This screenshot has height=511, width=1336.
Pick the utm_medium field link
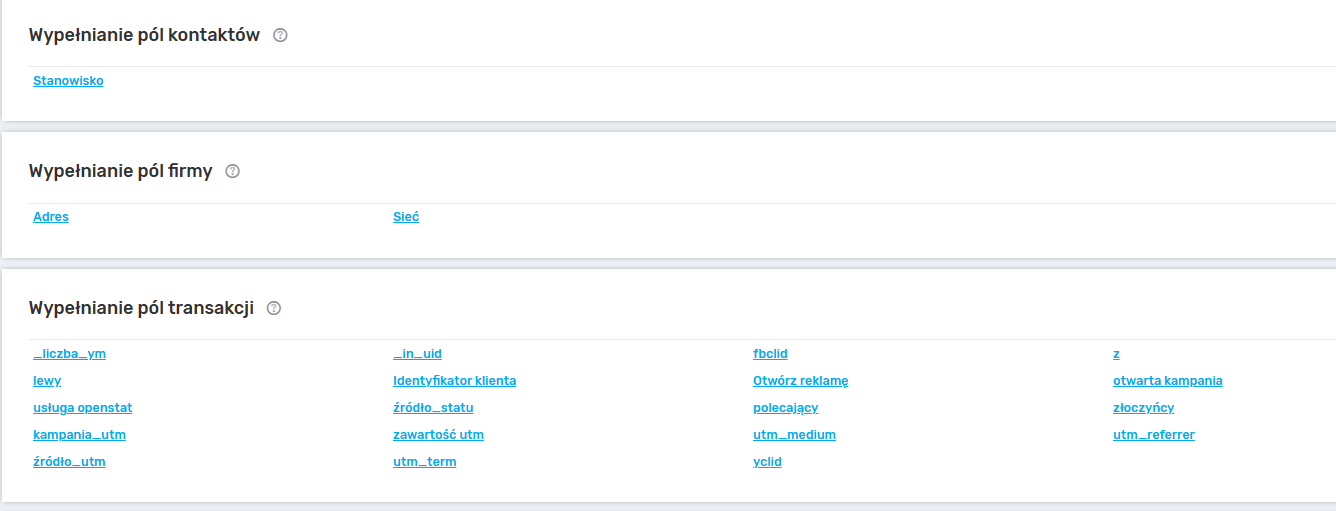click(x=794, y=435)
